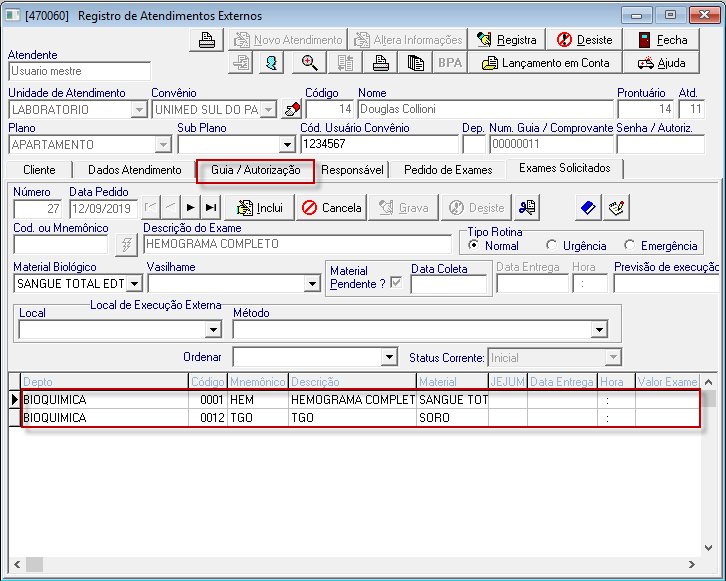Open the Material Biológico dropdown
Image resolution: width=726 pixels, height=581 pixels.
point(134,283)
